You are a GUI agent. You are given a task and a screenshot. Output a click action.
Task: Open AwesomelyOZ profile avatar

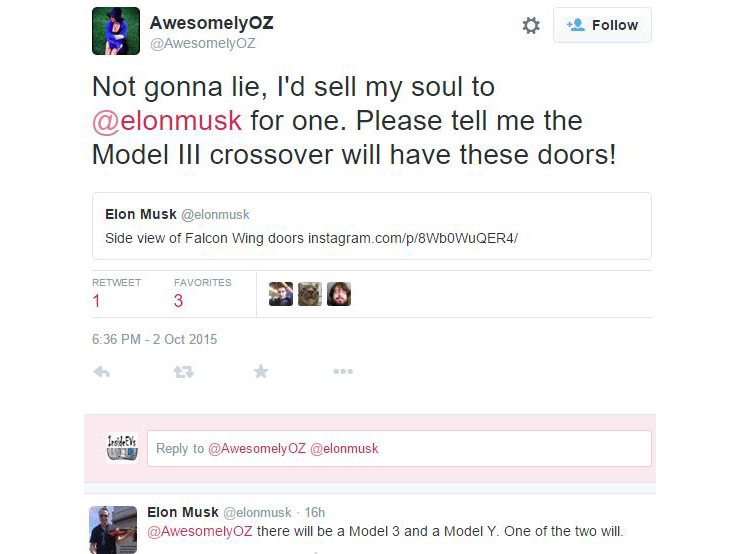[x=116, y=31]
